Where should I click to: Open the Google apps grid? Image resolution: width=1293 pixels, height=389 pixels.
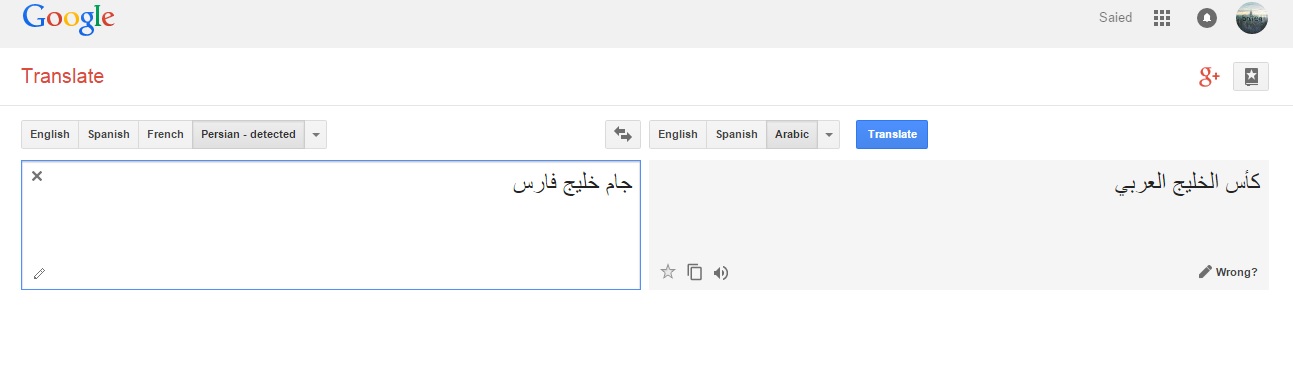[x=1162, y=18]
